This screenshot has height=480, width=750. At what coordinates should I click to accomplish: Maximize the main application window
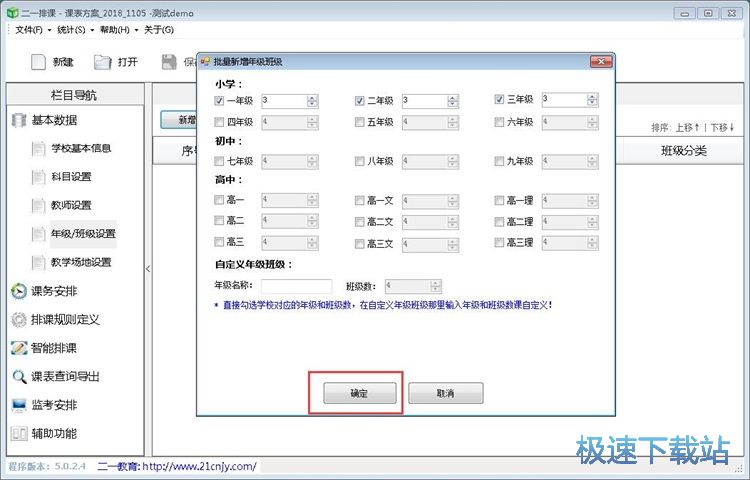(x=708, y=13)
